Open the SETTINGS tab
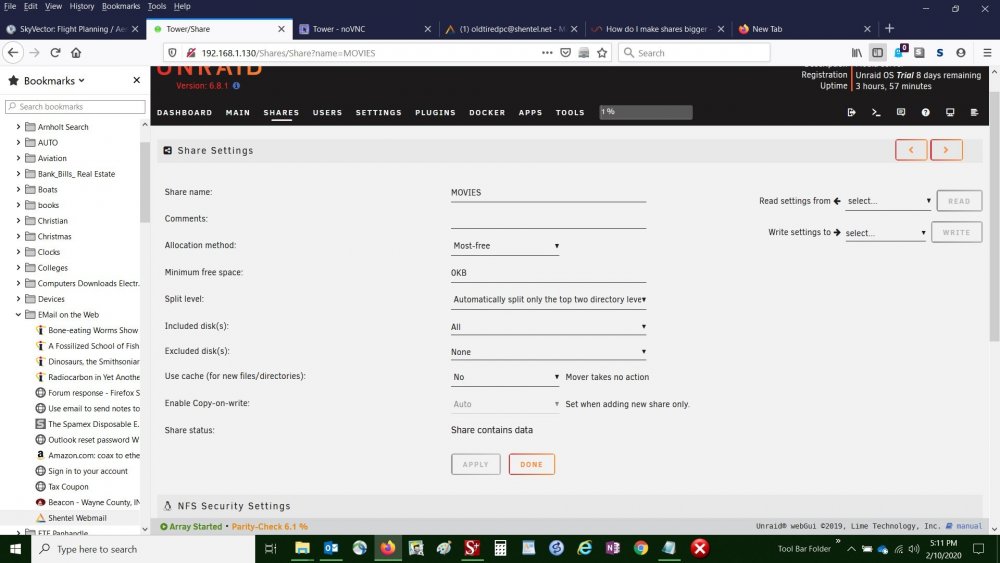This screenshot has height=563, width=1000. [x=379, y=112]
